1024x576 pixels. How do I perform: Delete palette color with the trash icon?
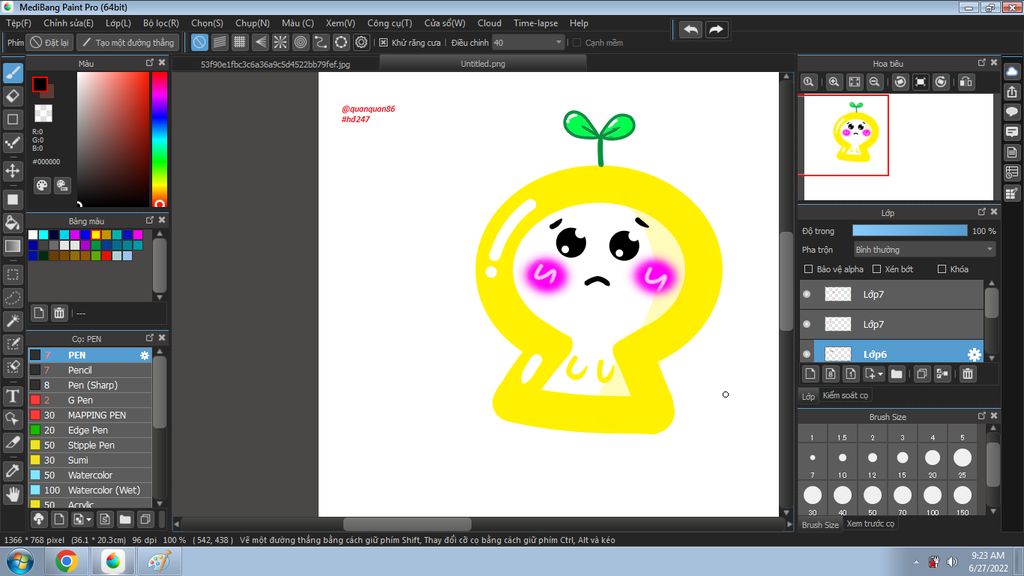click(x=59, y=313)
